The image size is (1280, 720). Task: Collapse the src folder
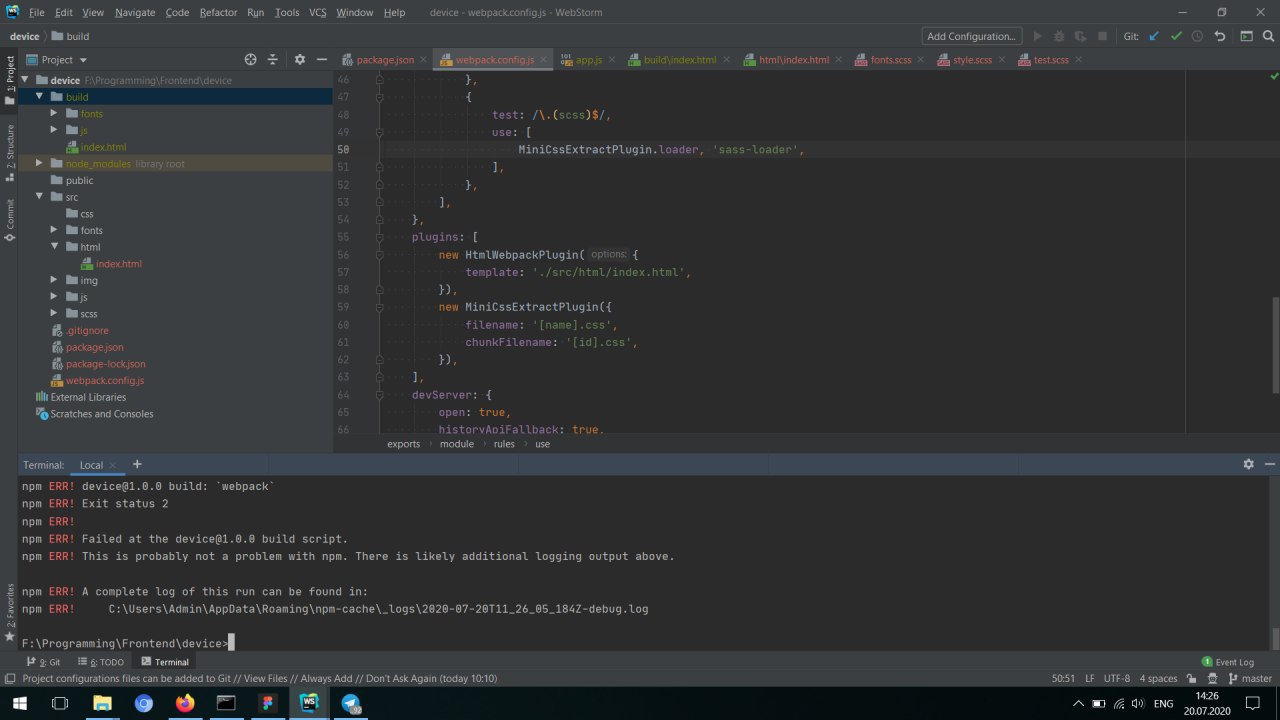tap(40, 197)
